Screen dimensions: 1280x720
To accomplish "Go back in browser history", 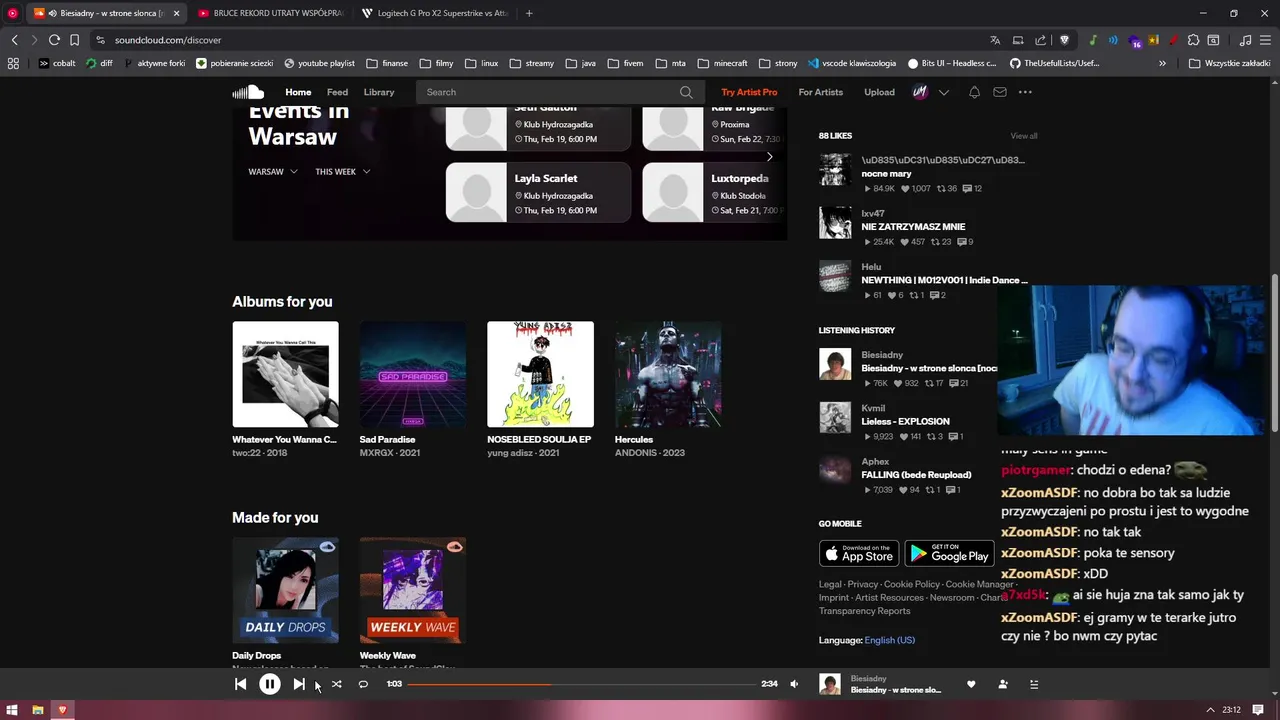I will 14,40.
